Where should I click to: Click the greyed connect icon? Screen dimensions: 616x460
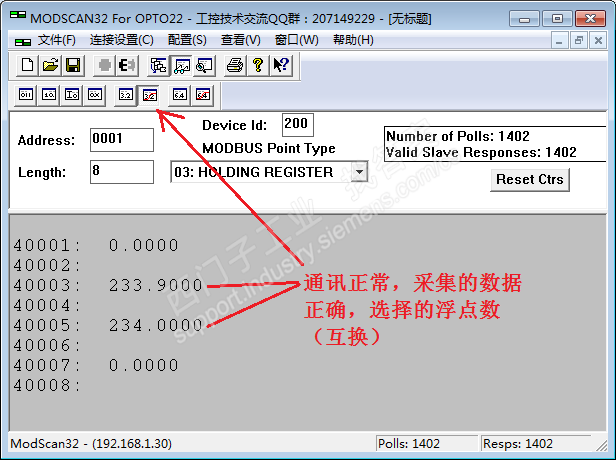tap(104, 65)
